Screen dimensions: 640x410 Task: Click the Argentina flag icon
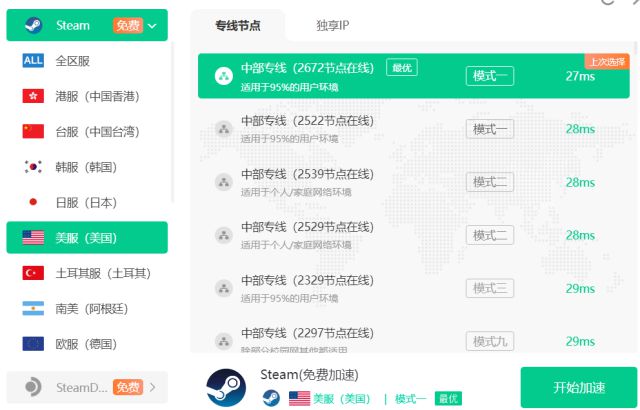point(33,308)
